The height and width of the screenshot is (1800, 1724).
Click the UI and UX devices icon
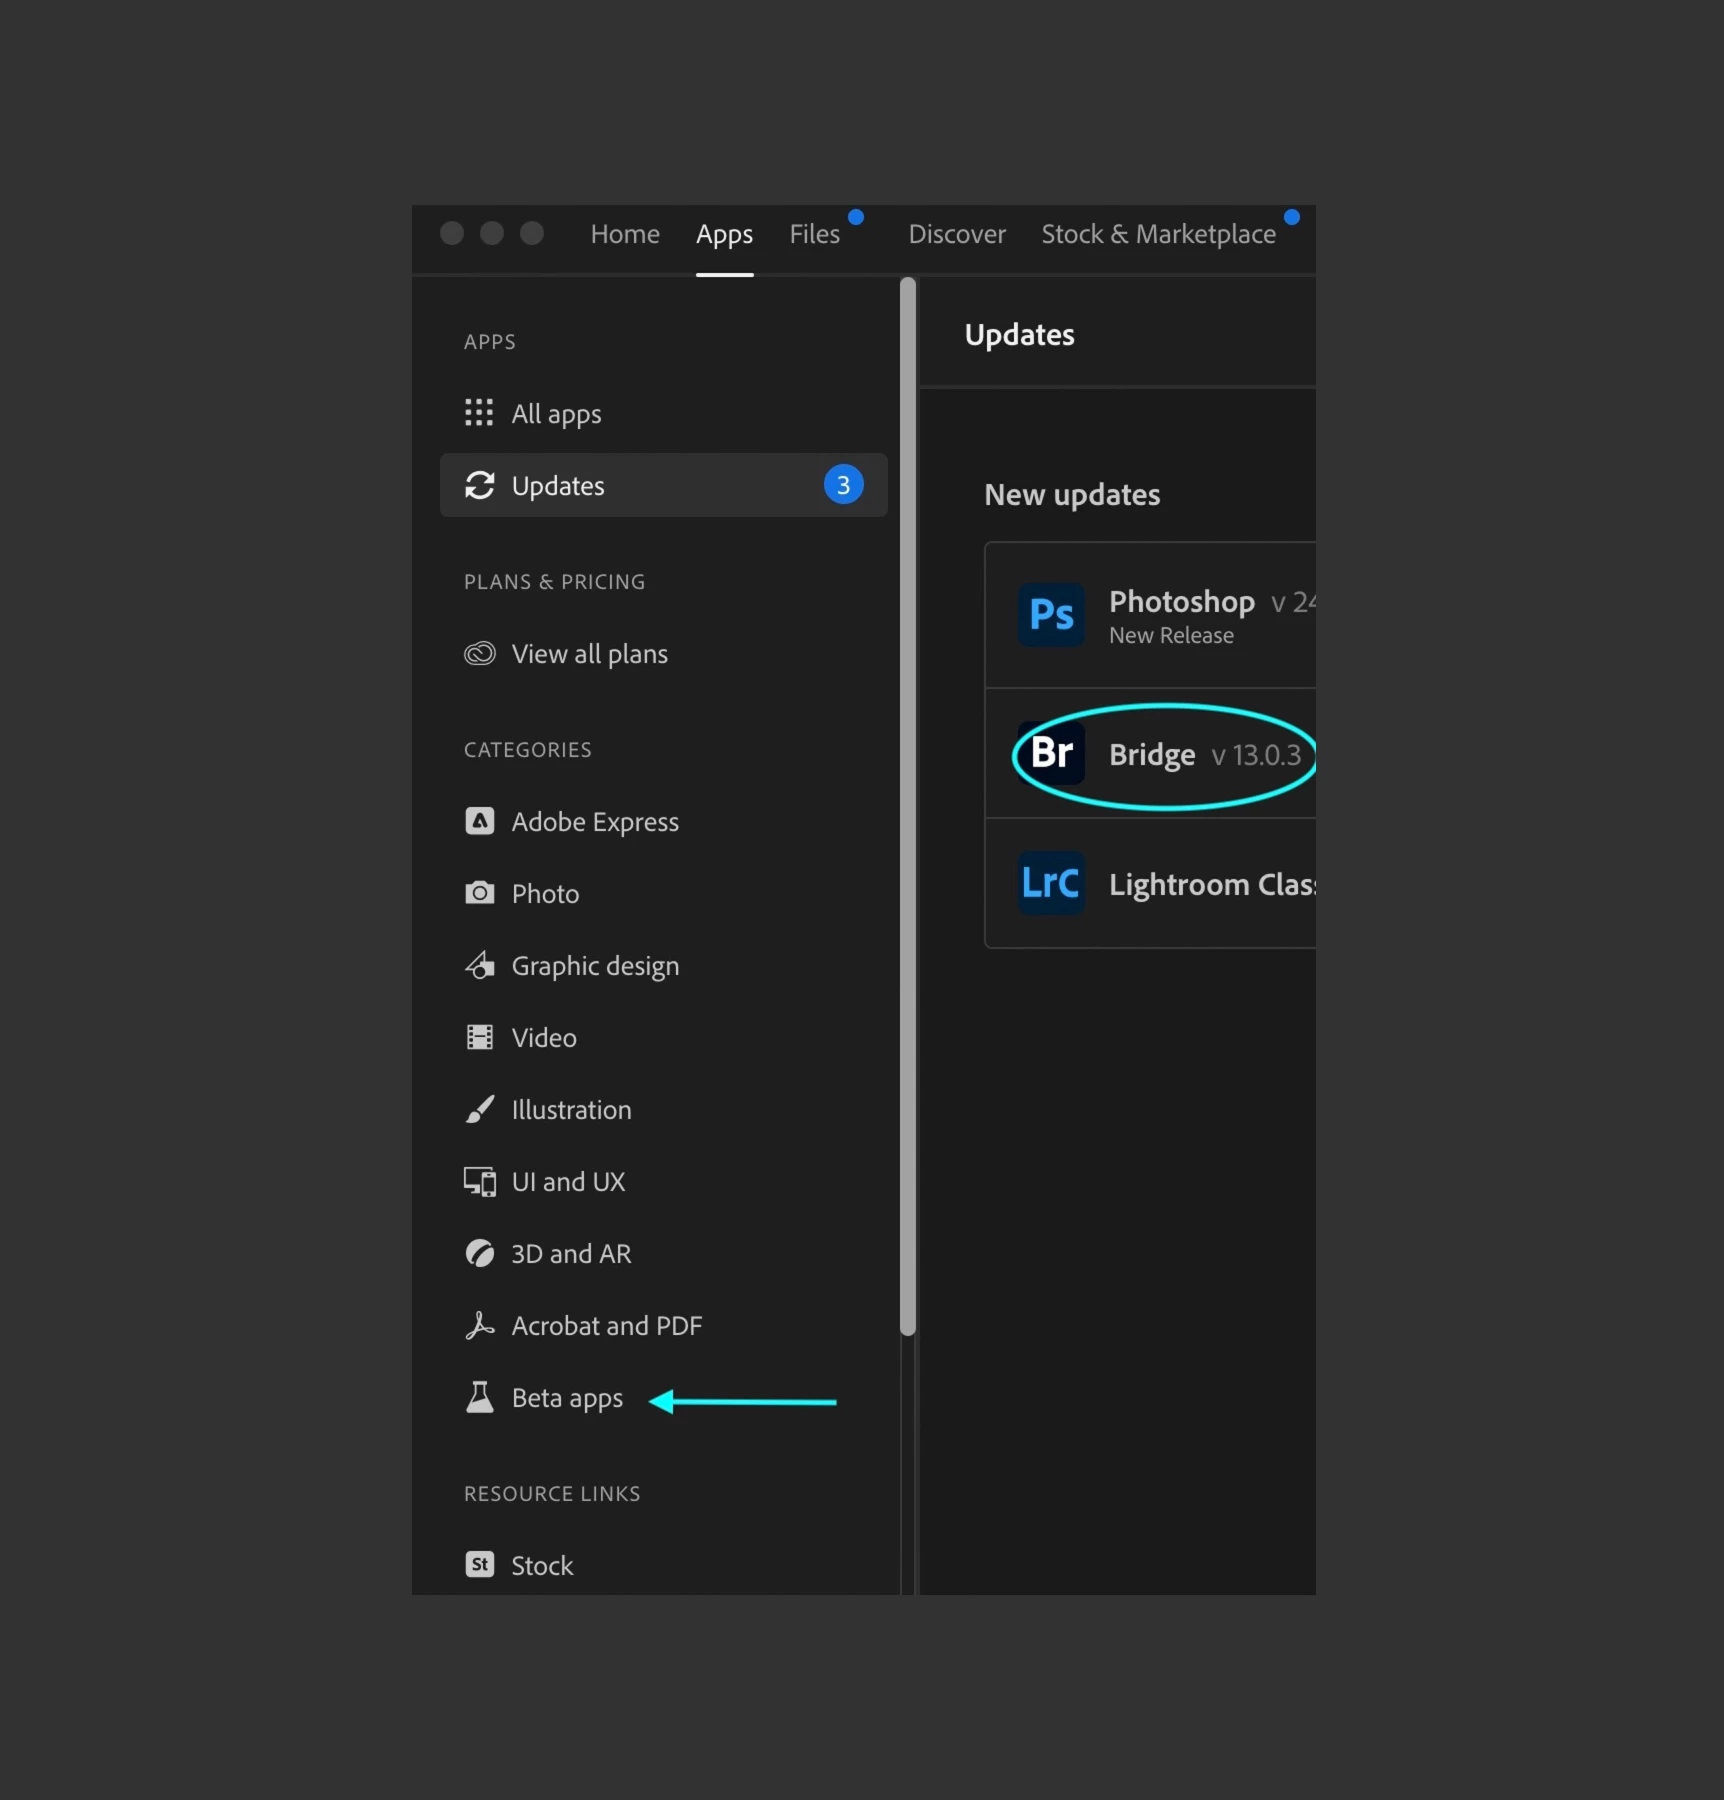(x=479, y=1181)
